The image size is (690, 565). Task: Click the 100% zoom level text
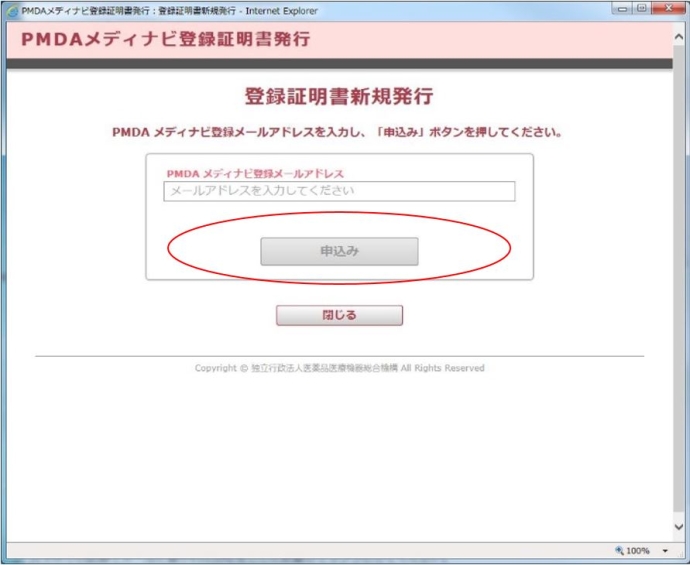(638, 551)
